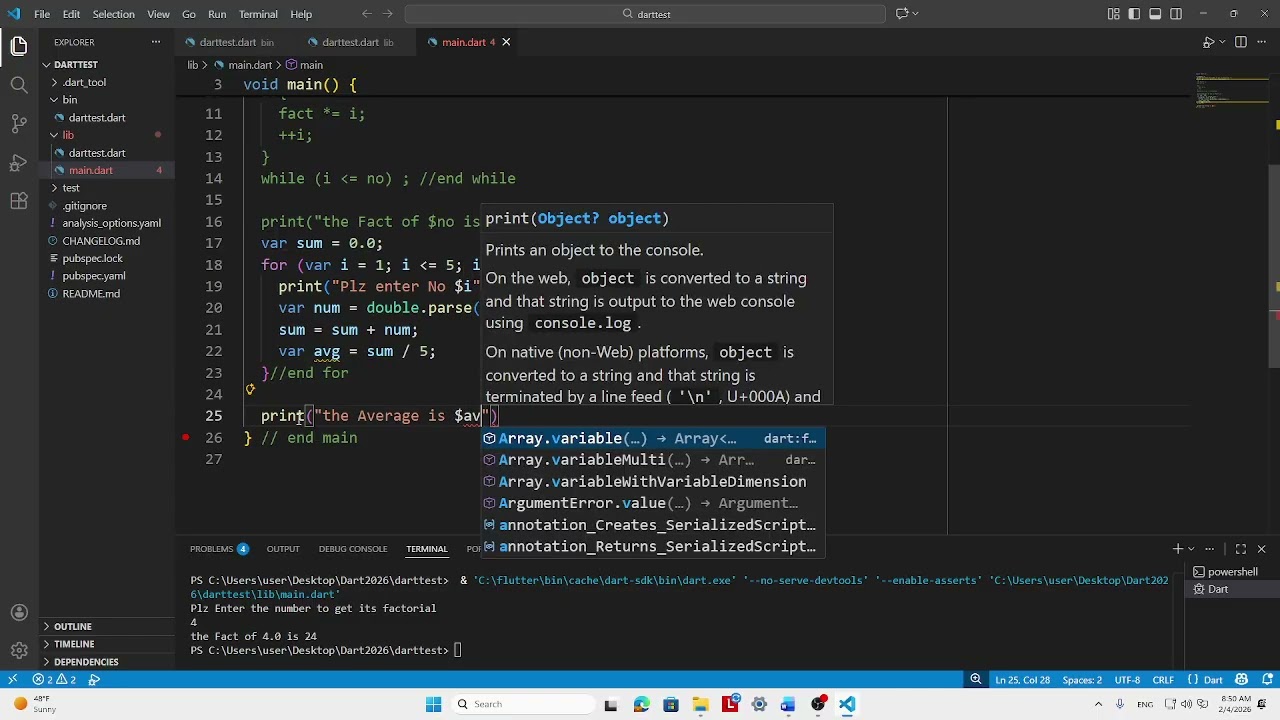Click the debug status icon in status bar
Viewport: 1280px width, 720px height.
click(94, 680)
